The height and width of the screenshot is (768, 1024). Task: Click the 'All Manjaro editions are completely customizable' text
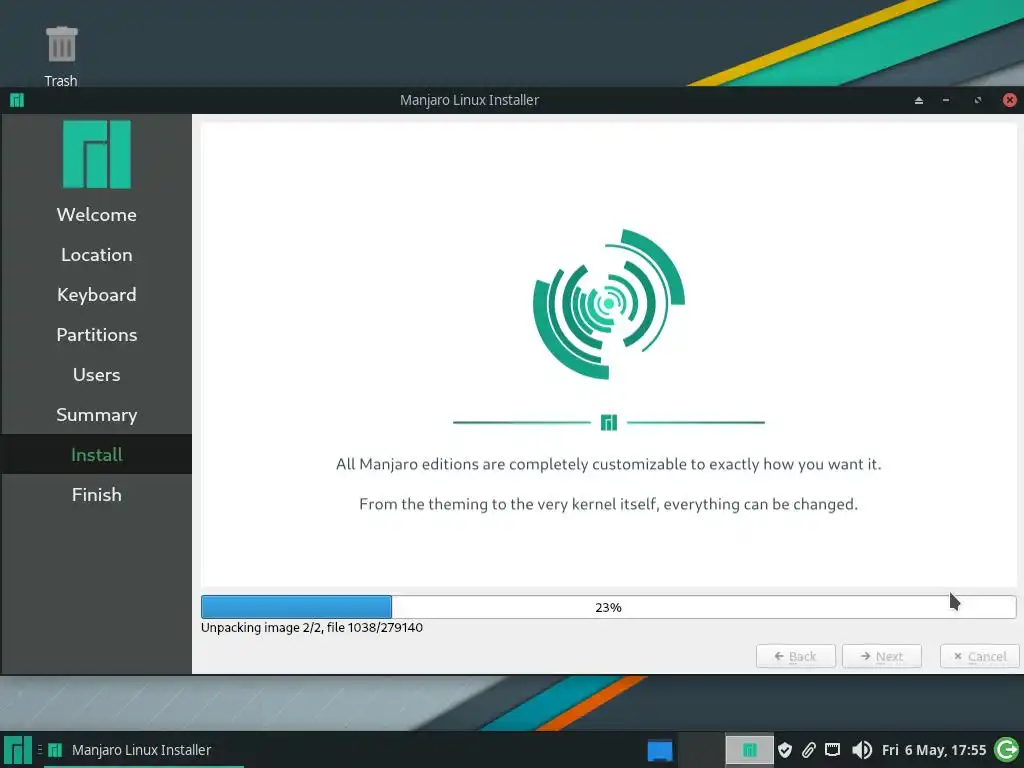[x=609, y=464]
